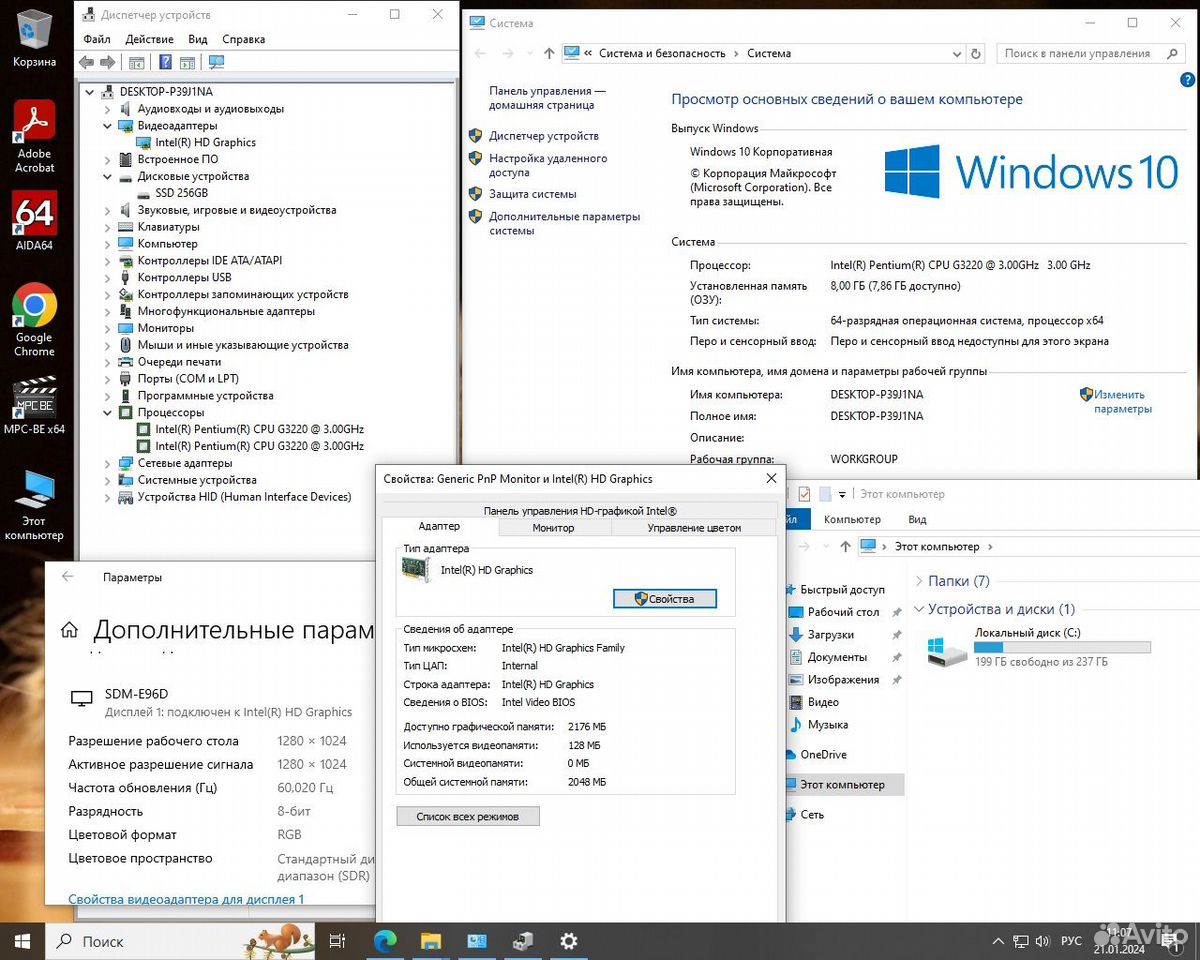This screenshot has height=960, width=1200.
Task: Open the Компьютер ribbon tab in explorer
Action: point(852,519)
